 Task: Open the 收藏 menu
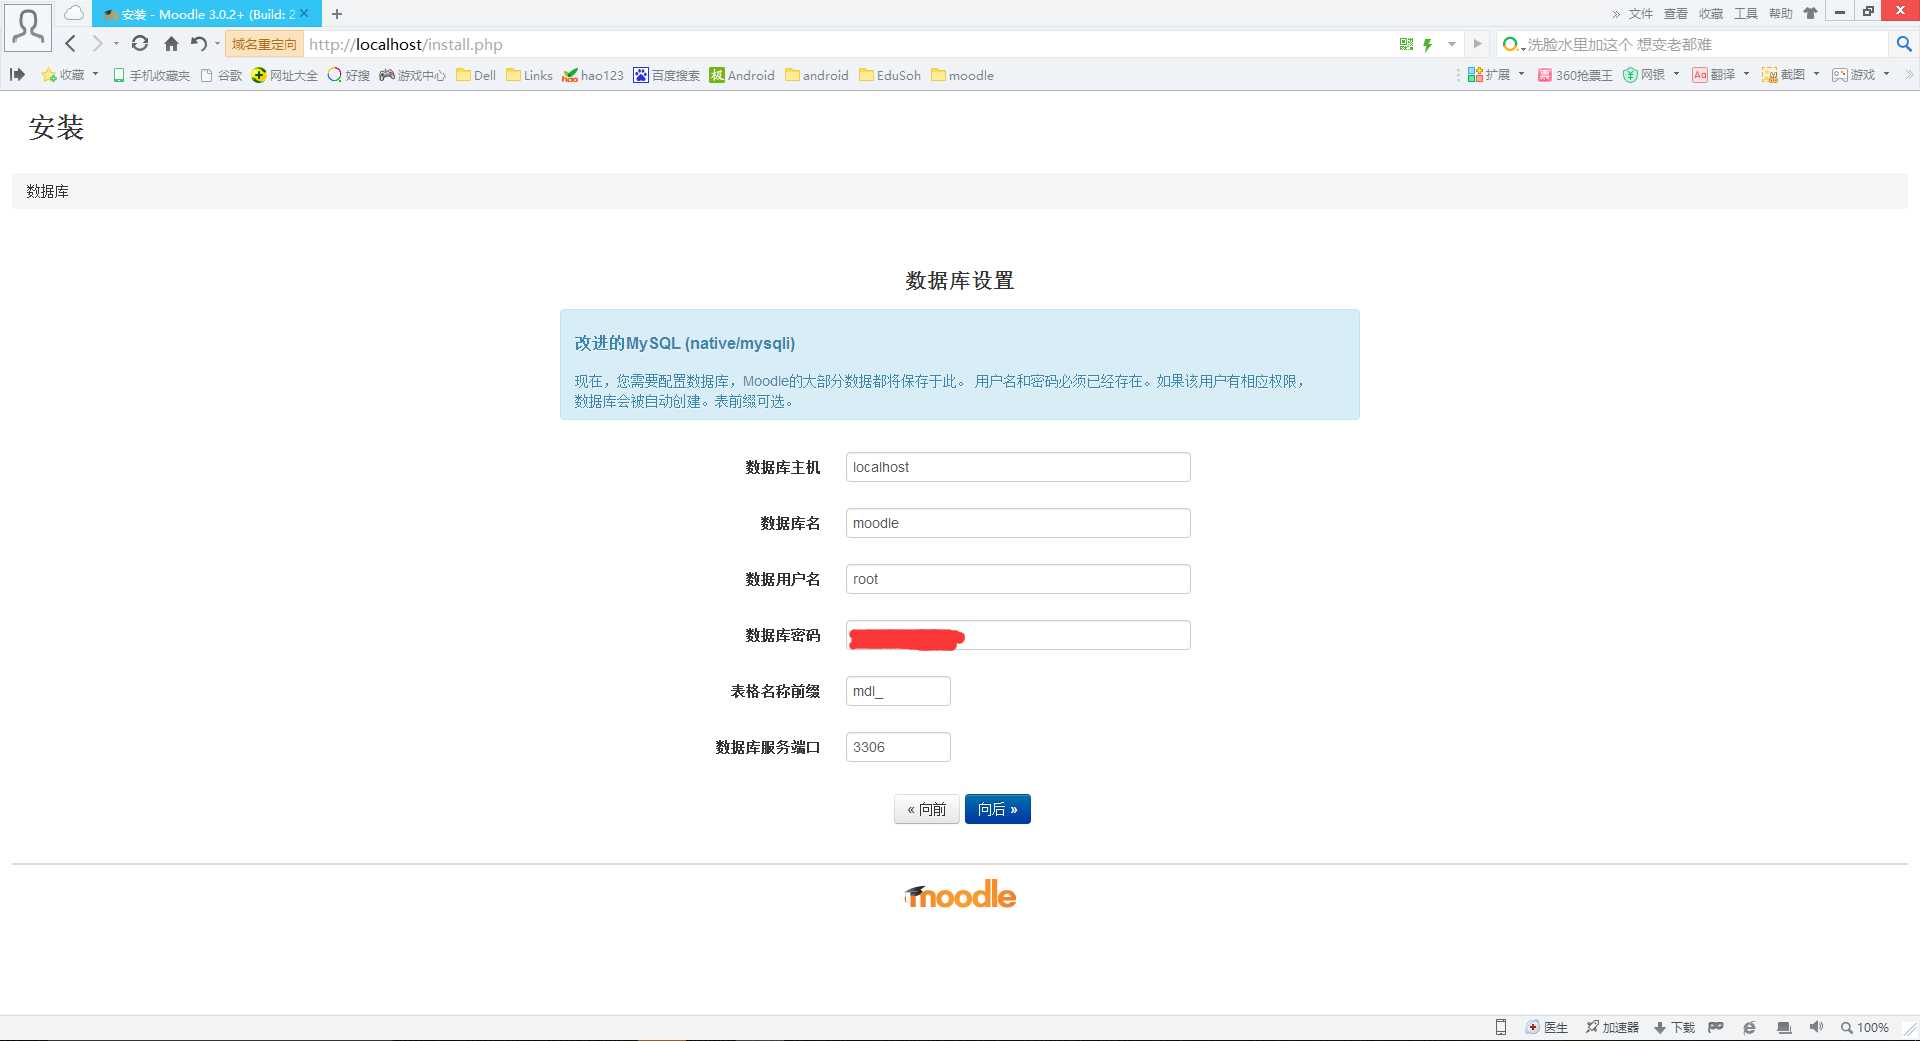pyautogui.click(x=1711, y=14)
